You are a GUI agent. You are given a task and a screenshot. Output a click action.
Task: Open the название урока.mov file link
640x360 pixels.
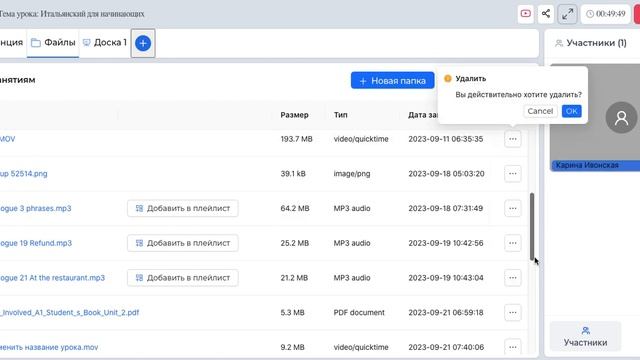pos(49,347)
